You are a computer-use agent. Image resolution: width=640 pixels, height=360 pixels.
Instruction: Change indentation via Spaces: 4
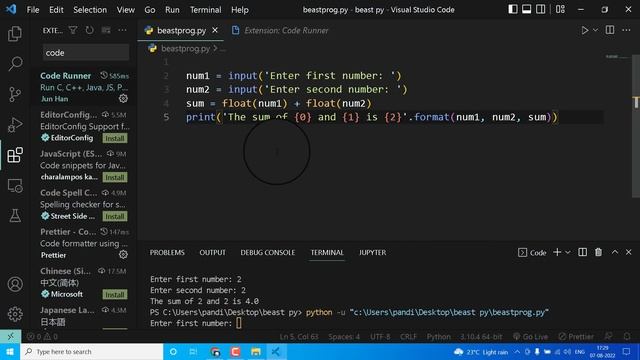click(344, 337)
